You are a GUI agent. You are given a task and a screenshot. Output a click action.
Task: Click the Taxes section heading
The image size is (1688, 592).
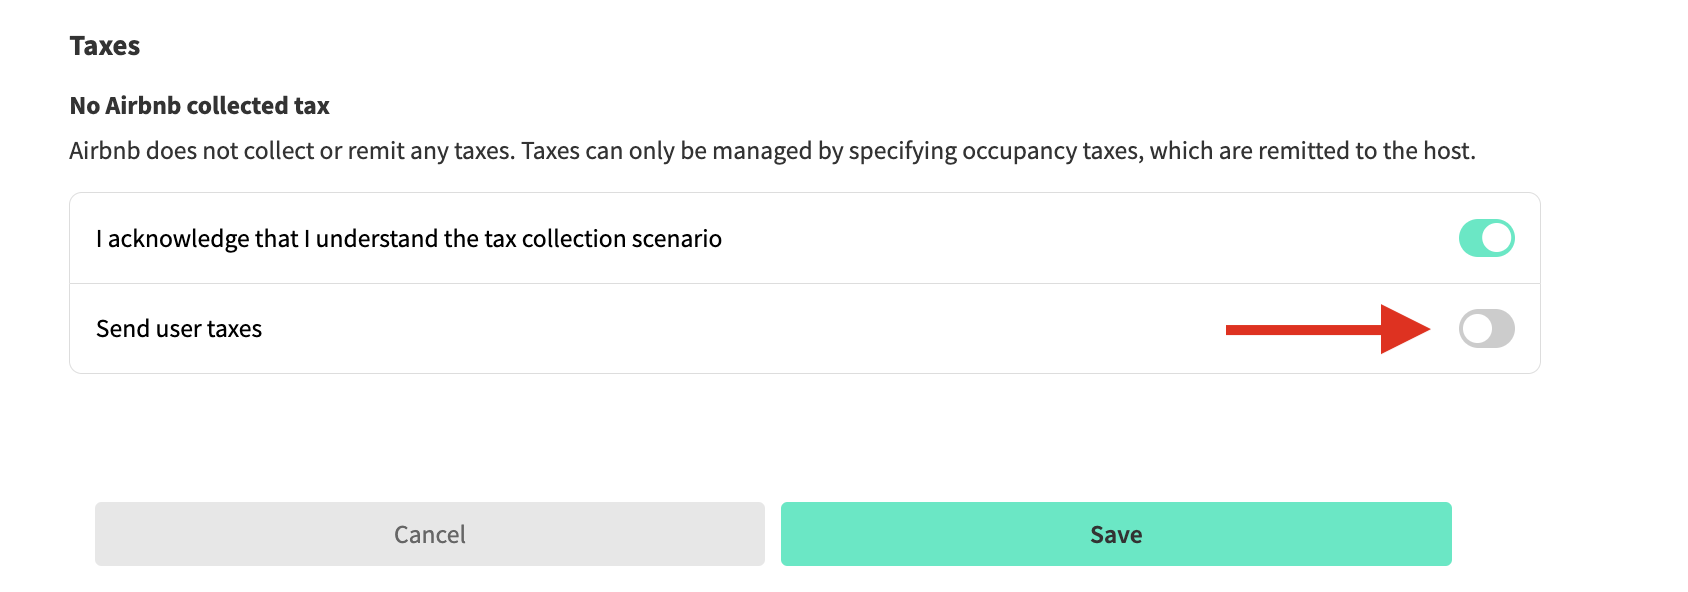(x=105, y=46)
